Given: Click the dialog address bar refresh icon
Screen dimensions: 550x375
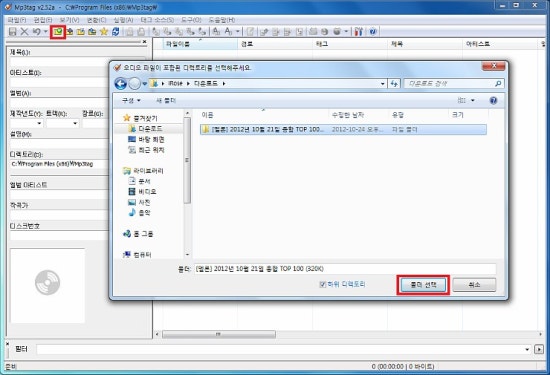Looking at the screenshot, I should tap(394, 83).
